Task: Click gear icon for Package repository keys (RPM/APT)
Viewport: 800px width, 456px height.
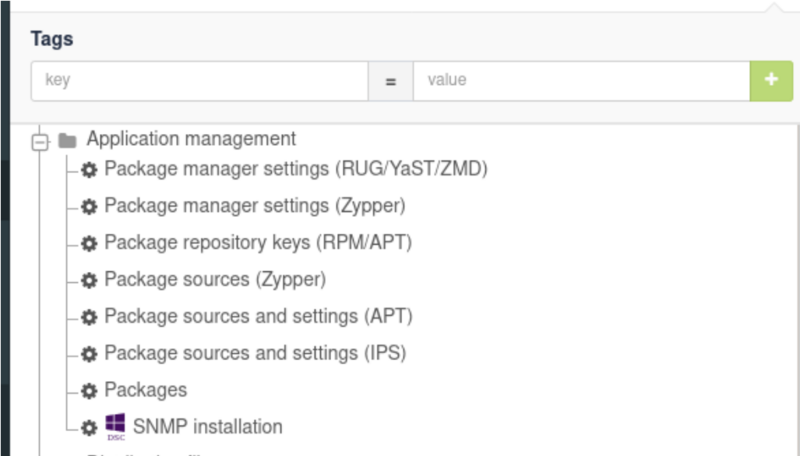Action: pos(89,243)
